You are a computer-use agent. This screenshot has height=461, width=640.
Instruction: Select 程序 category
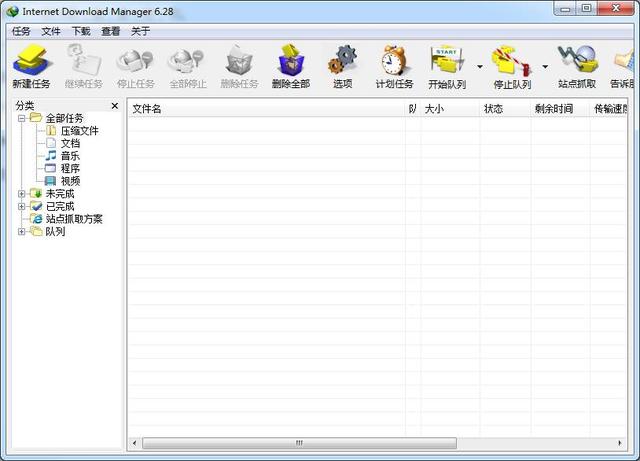70,169
